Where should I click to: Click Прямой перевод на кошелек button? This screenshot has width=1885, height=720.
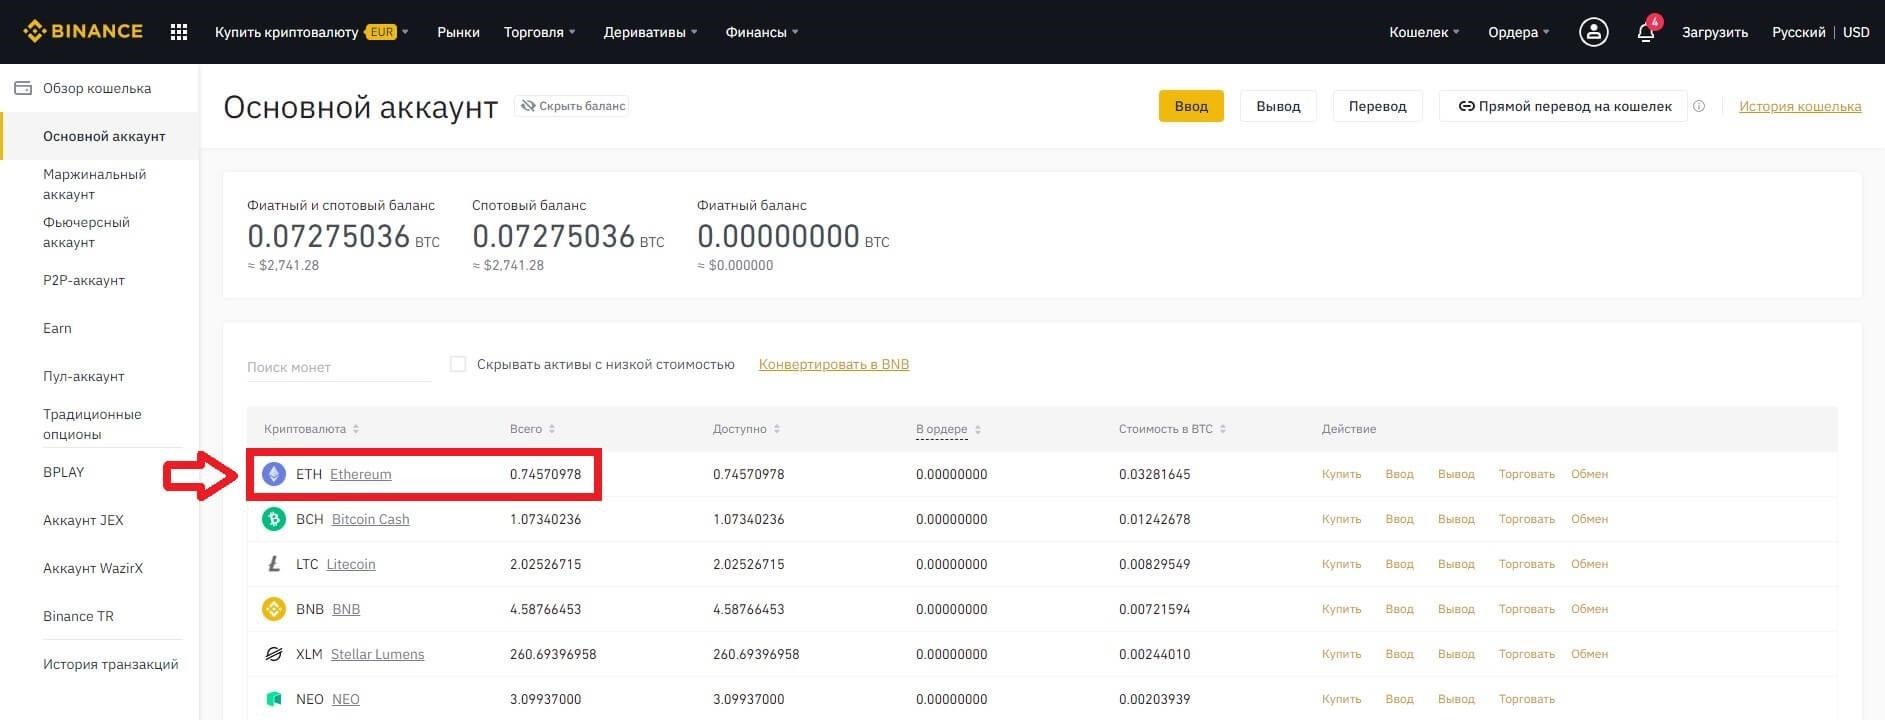(1563, 106)
